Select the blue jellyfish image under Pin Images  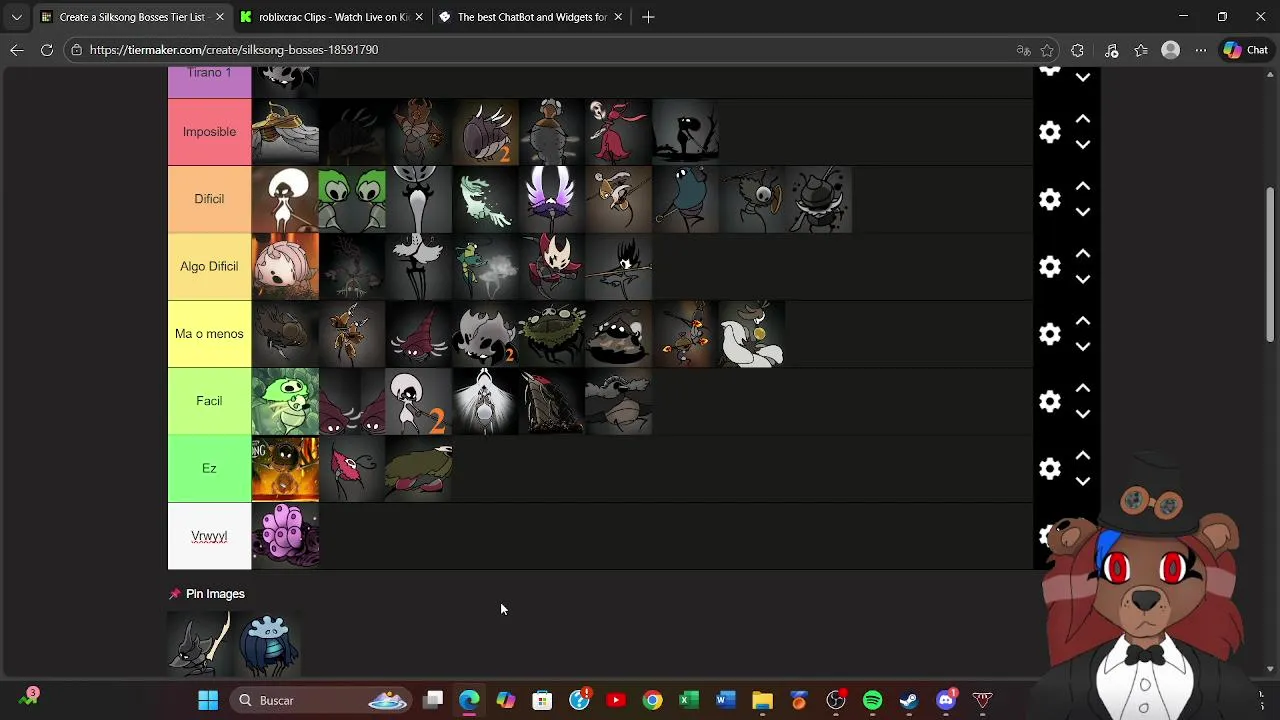(x=268, y=645)
